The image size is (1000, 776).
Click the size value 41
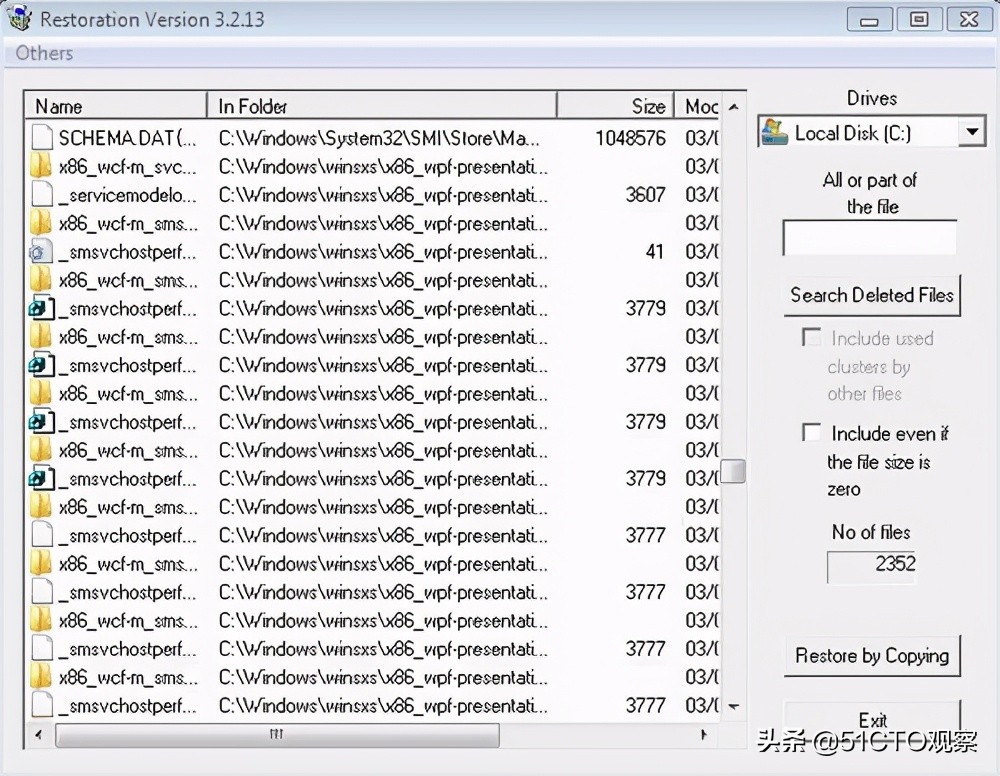[655, 252]
